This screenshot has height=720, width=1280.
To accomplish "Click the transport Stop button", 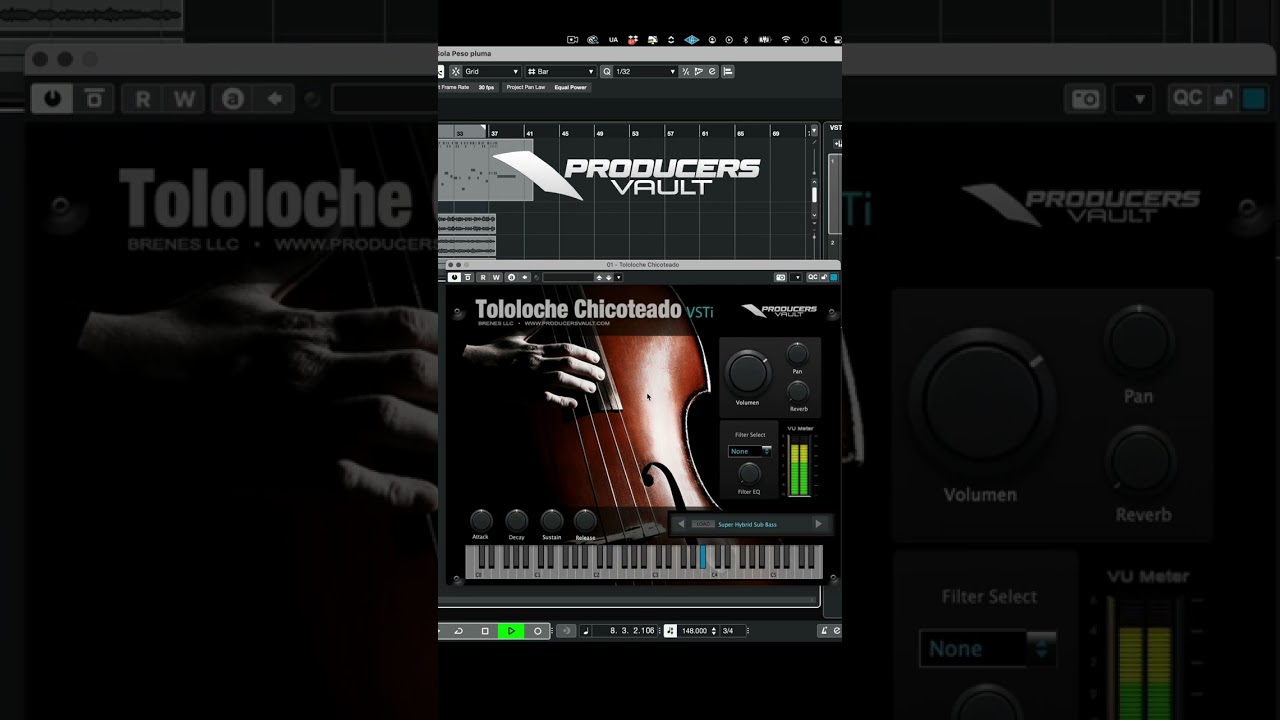I will point(485,631).
